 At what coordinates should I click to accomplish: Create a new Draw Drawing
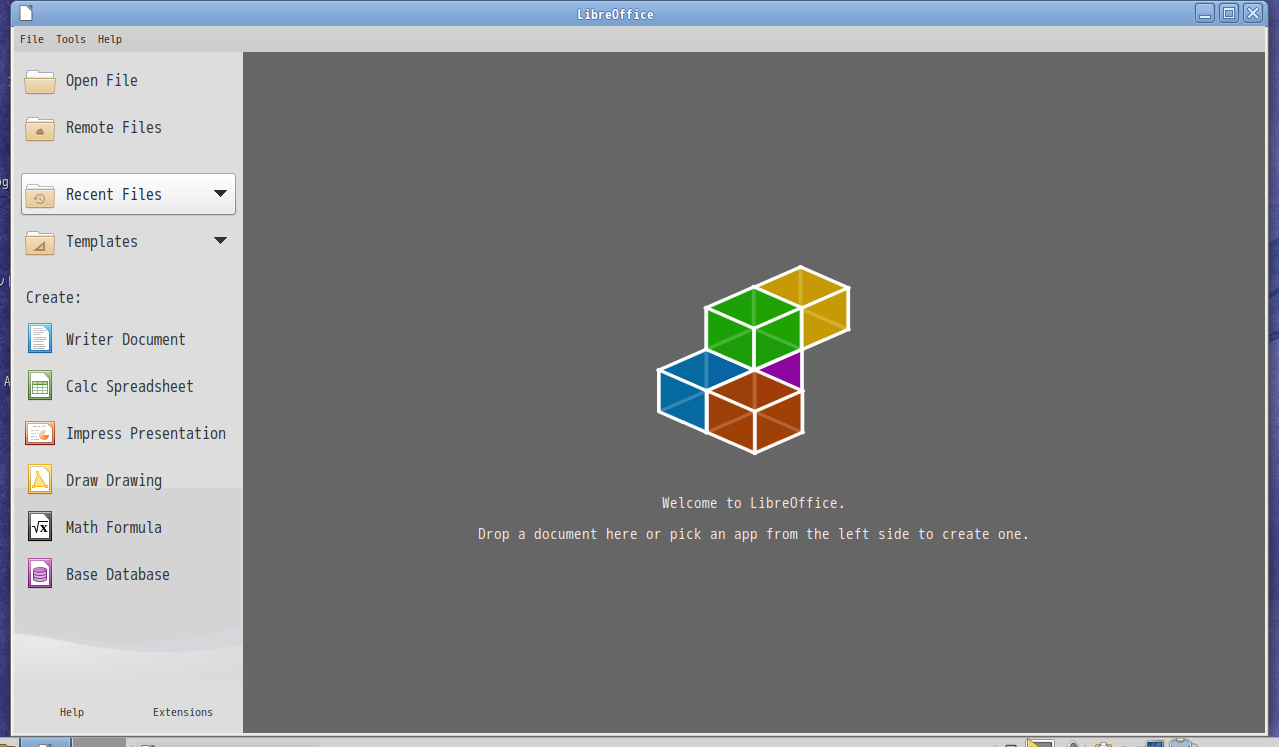(x=128, y=480)
